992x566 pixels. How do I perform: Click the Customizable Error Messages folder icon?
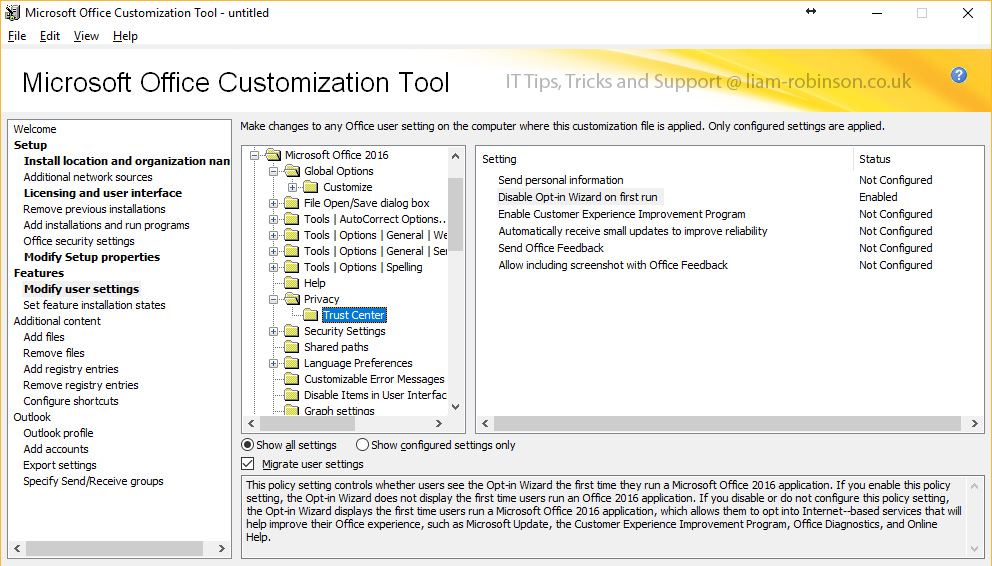pyautogui.click(x=292, y=379)
